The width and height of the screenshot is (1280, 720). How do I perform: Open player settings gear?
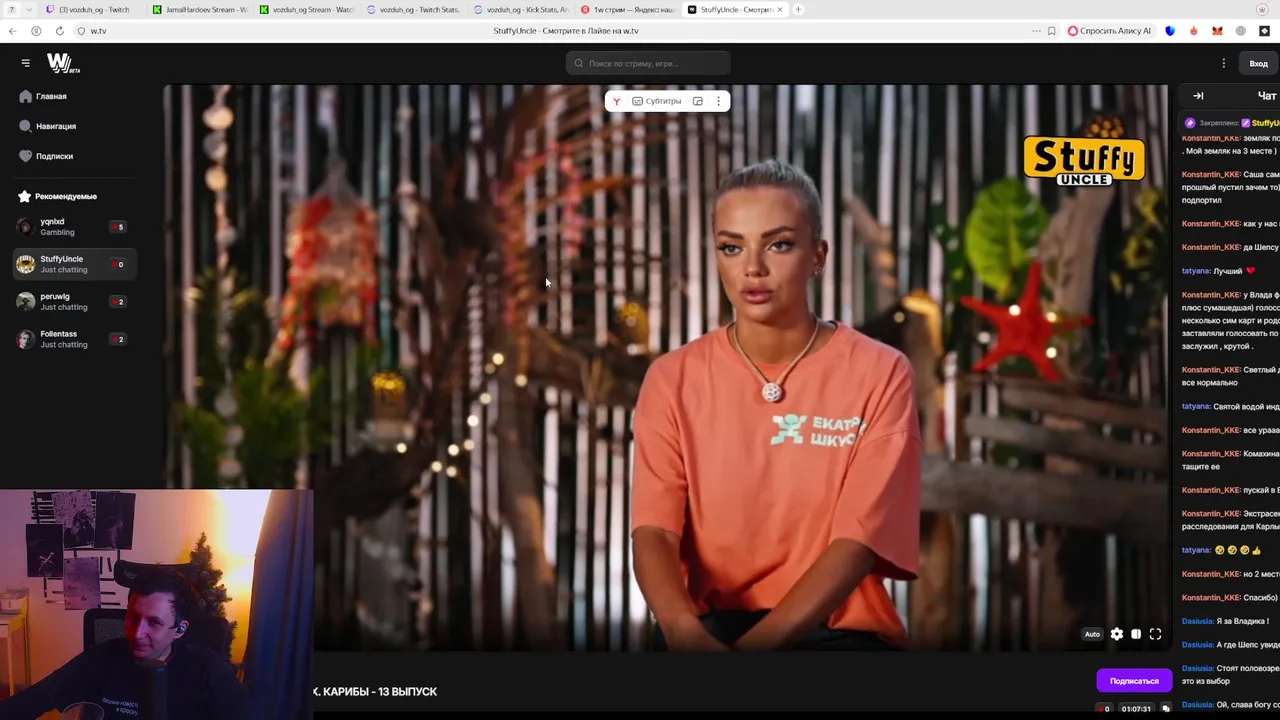click(x=1117, y=634)
